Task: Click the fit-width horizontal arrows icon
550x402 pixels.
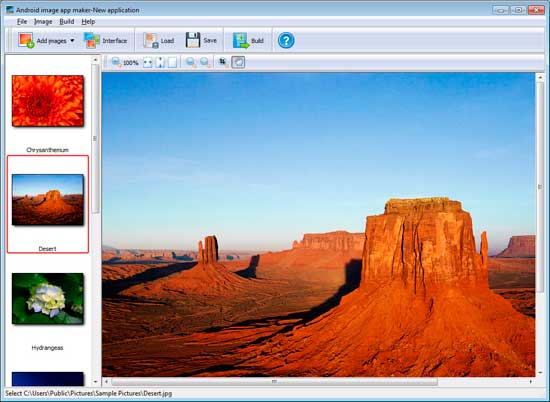Action: coord(148,63)
